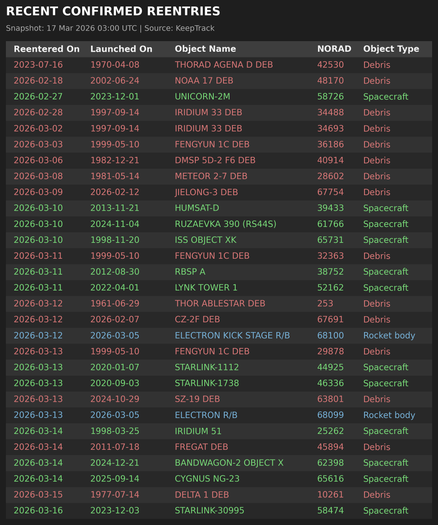Select NORAD number 29878

pyautogui.click(x=331, y=351)
